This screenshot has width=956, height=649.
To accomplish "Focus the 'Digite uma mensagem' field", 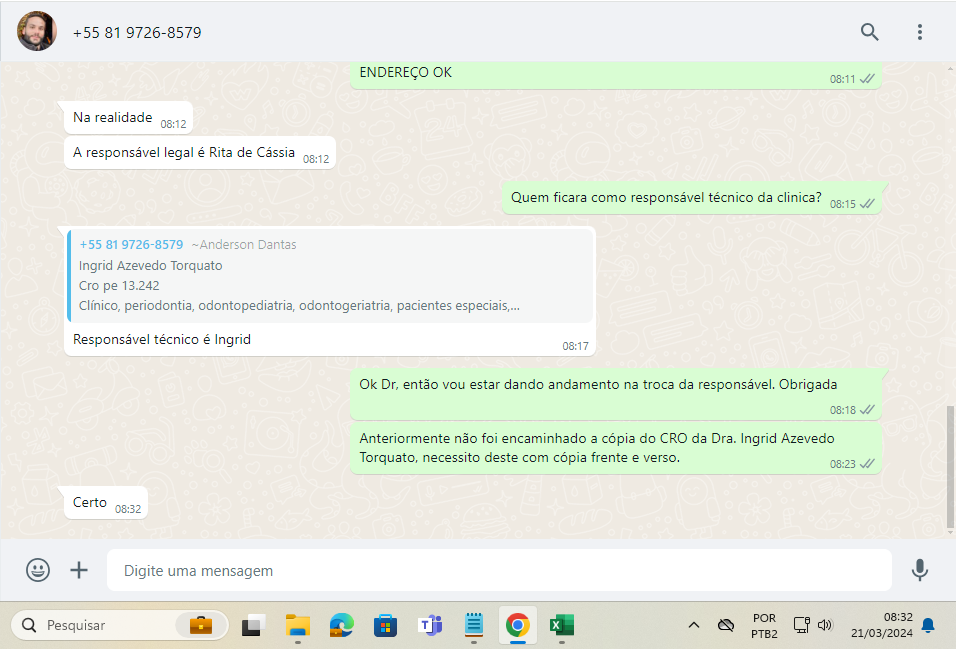I will click(x=499, y=570).
